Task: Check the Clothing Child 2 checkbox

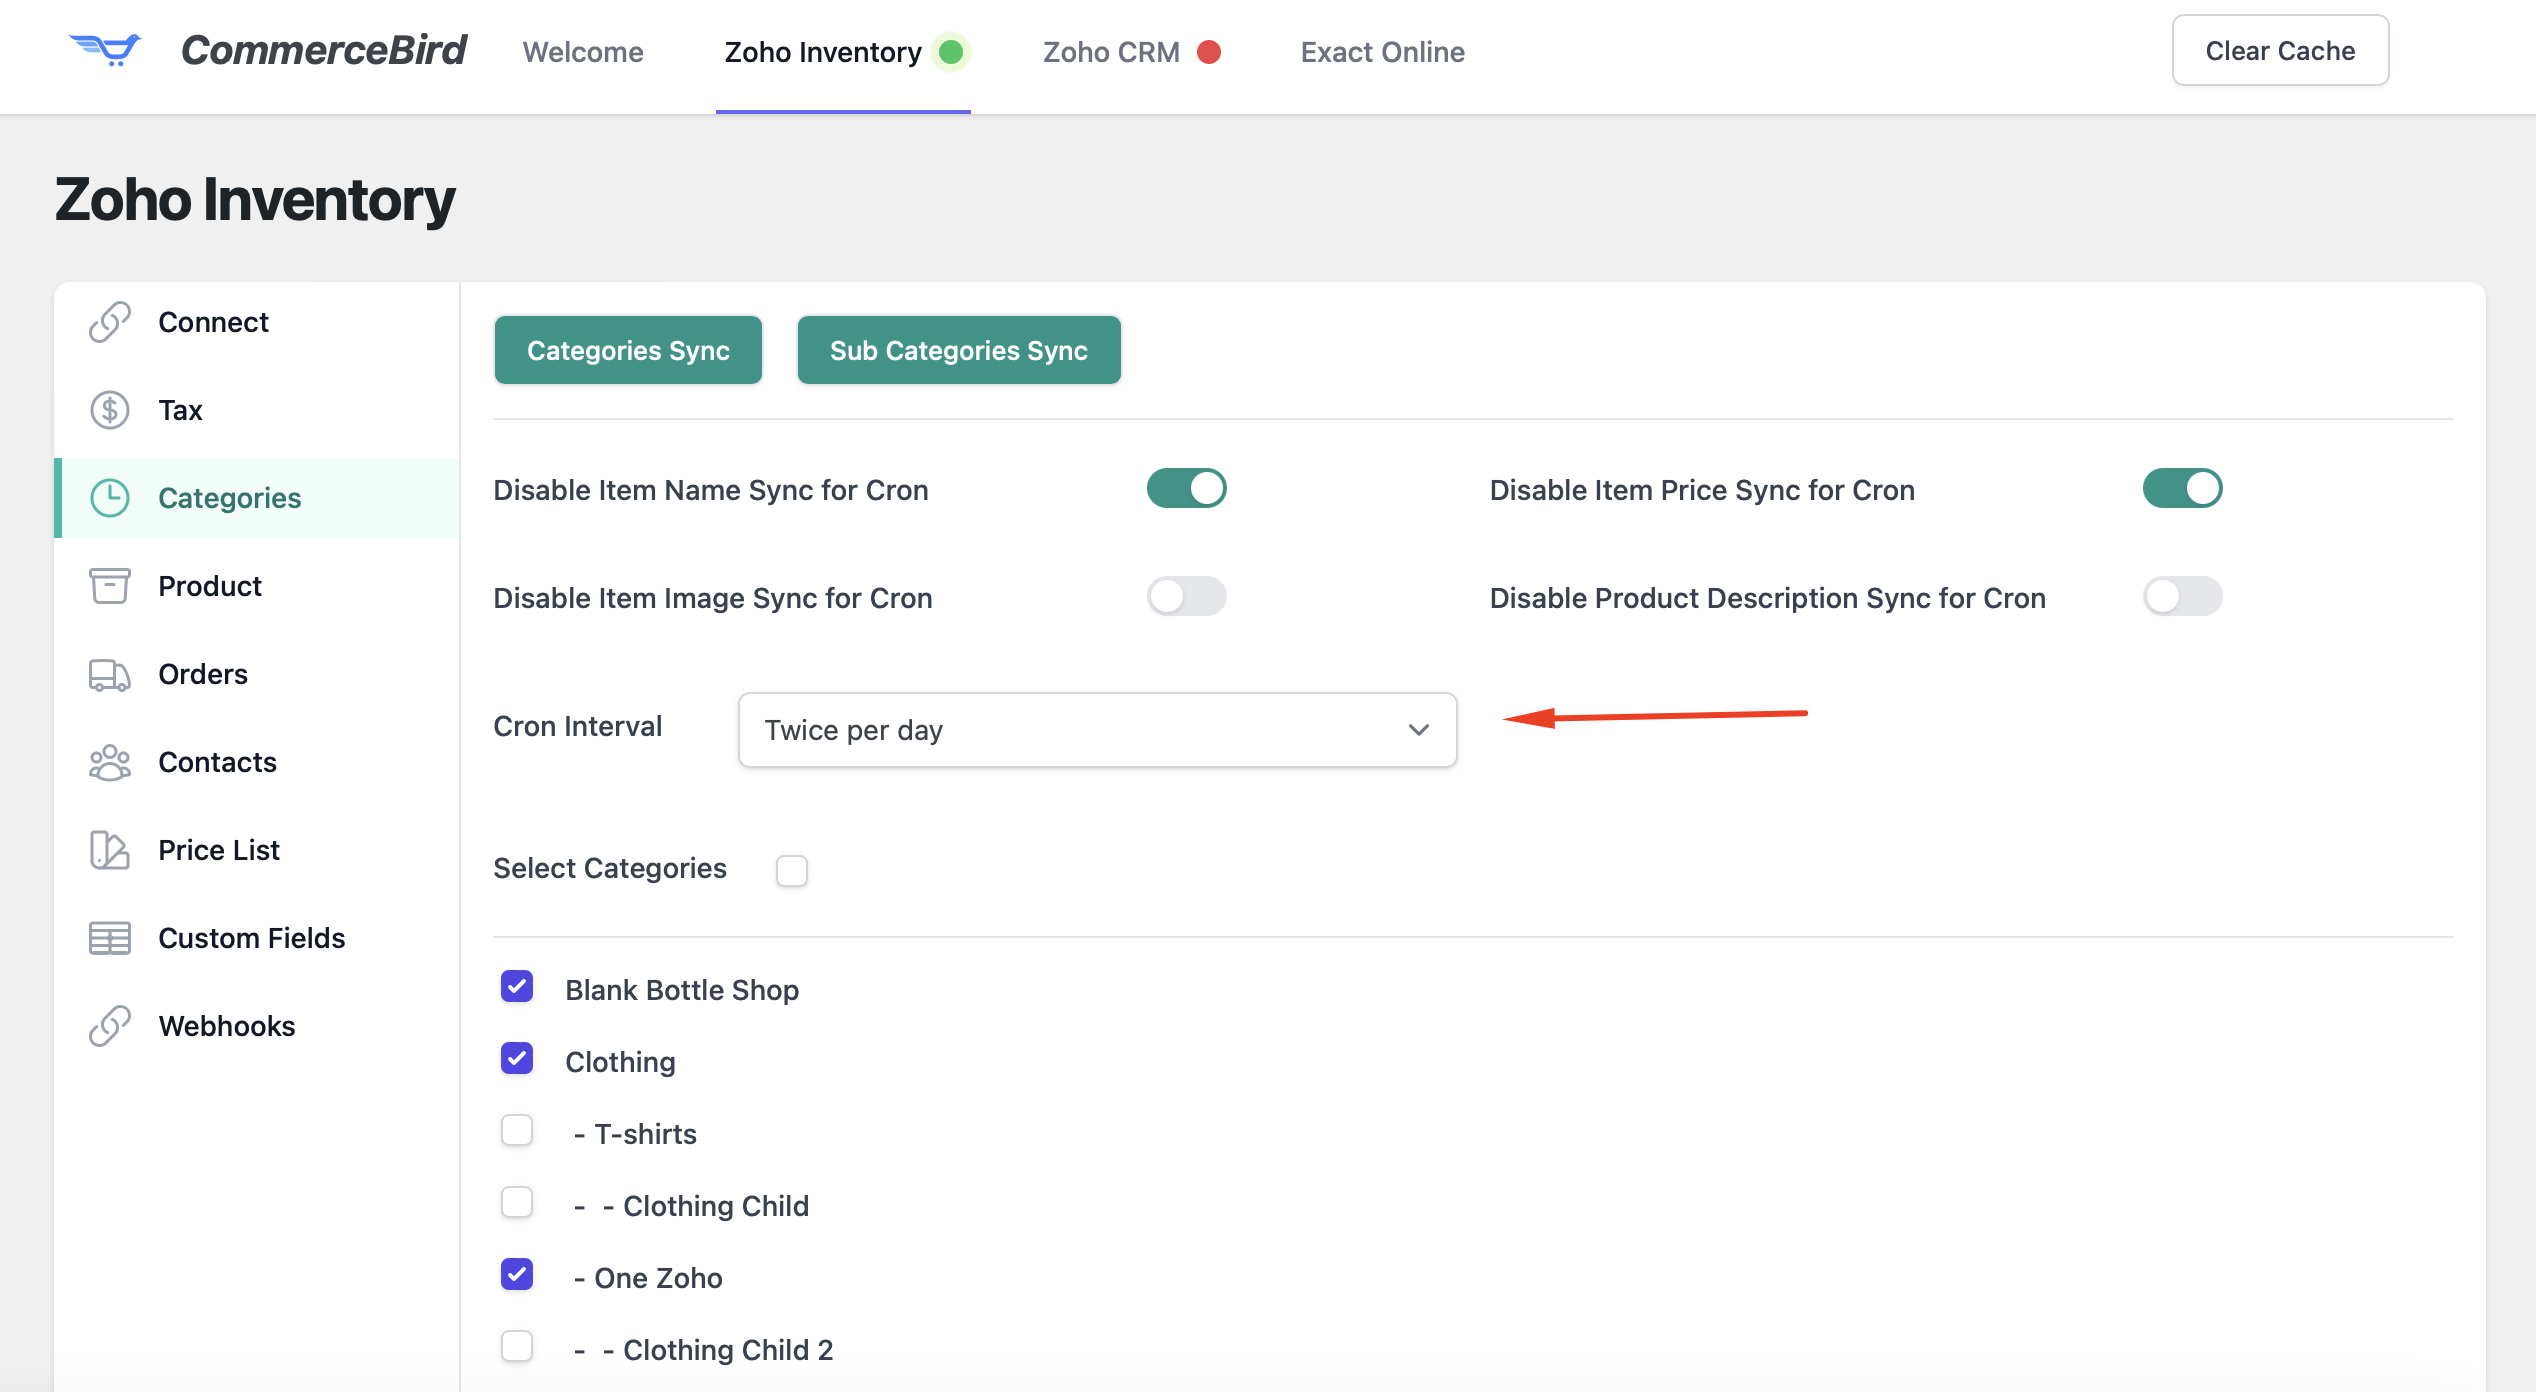Action: (x=517, y=1347)
